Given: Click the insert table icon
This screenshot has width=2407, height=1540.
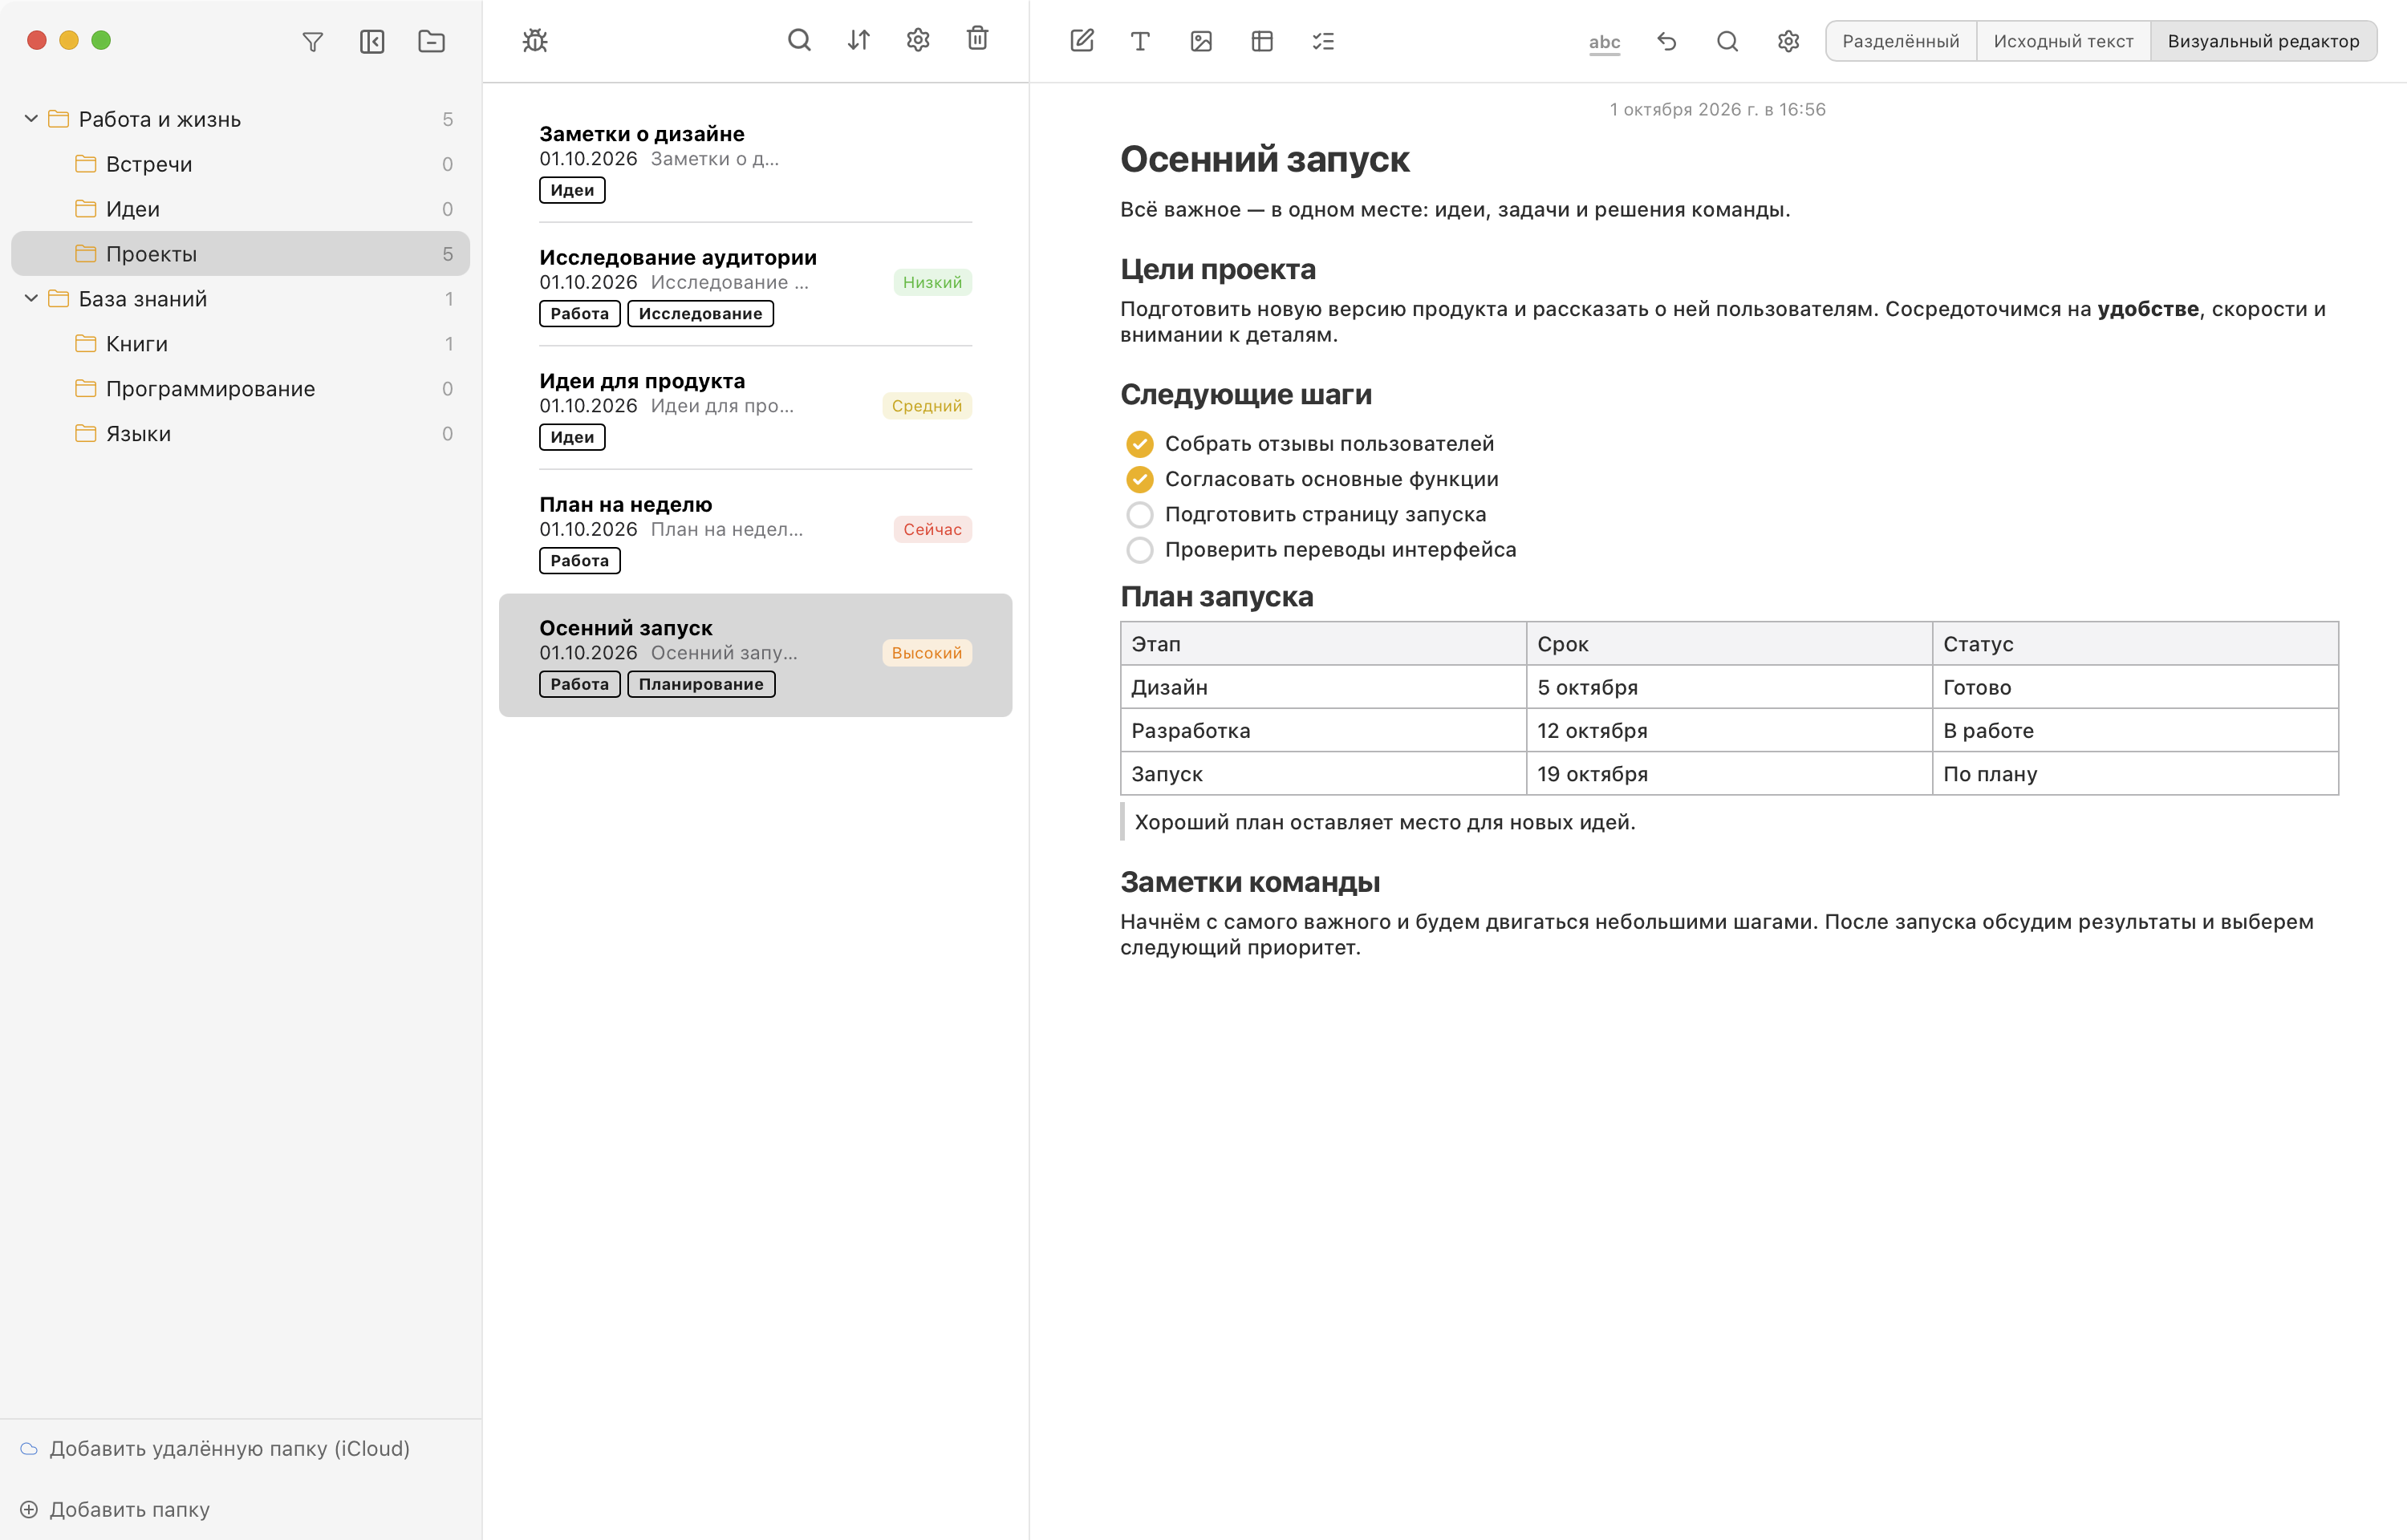Looking at the screenshot, I should coord(1262,41).
